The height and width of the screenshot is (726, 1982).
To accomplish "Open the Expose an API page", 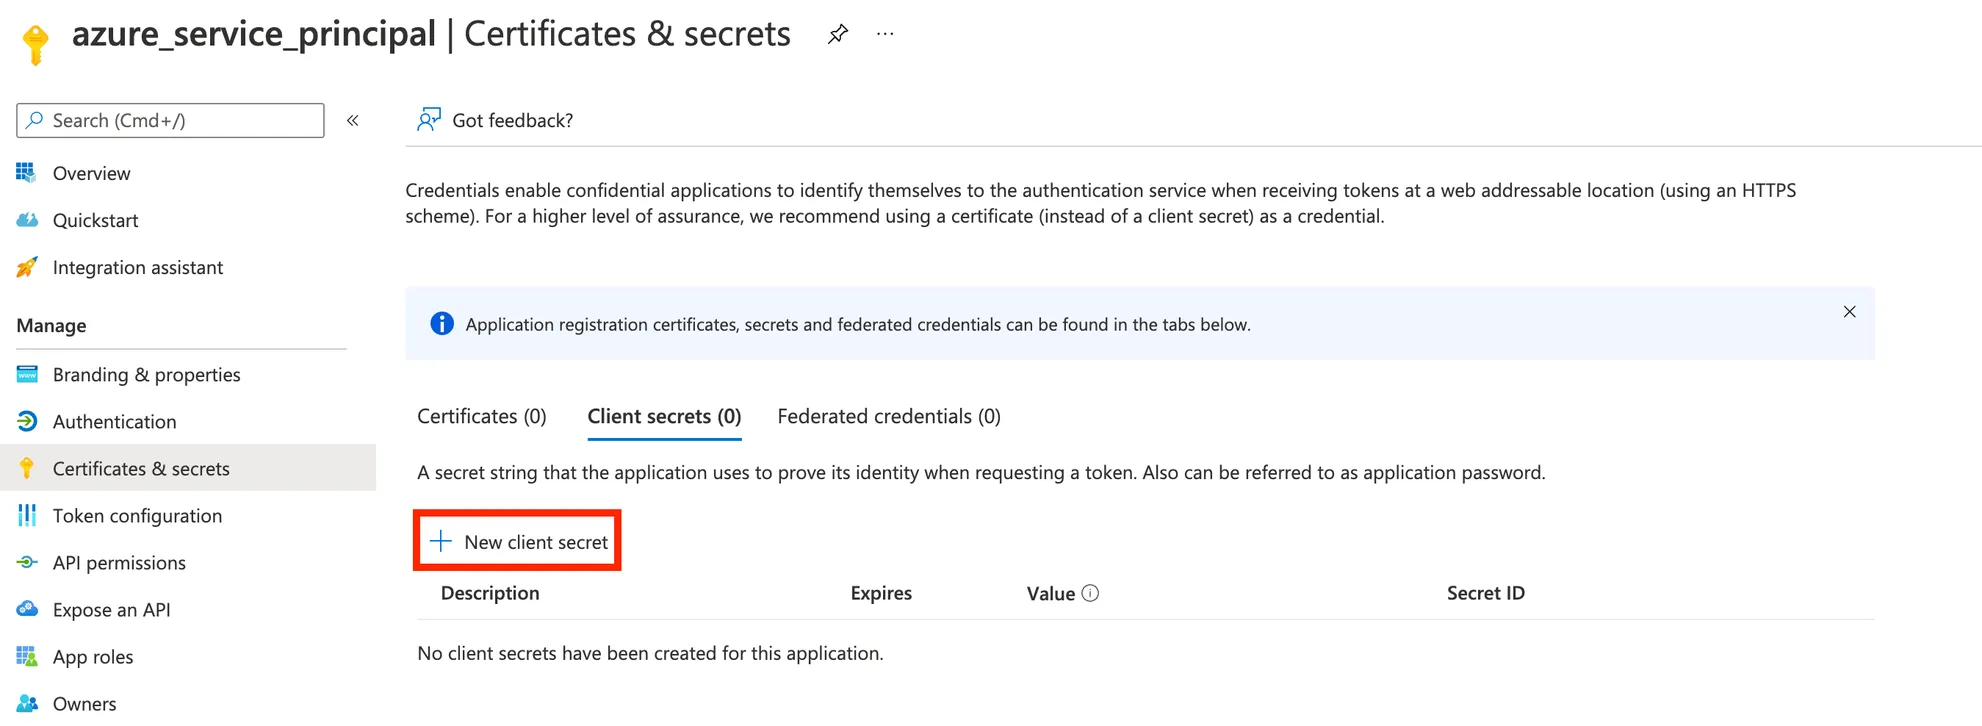I will pos(111,609).
